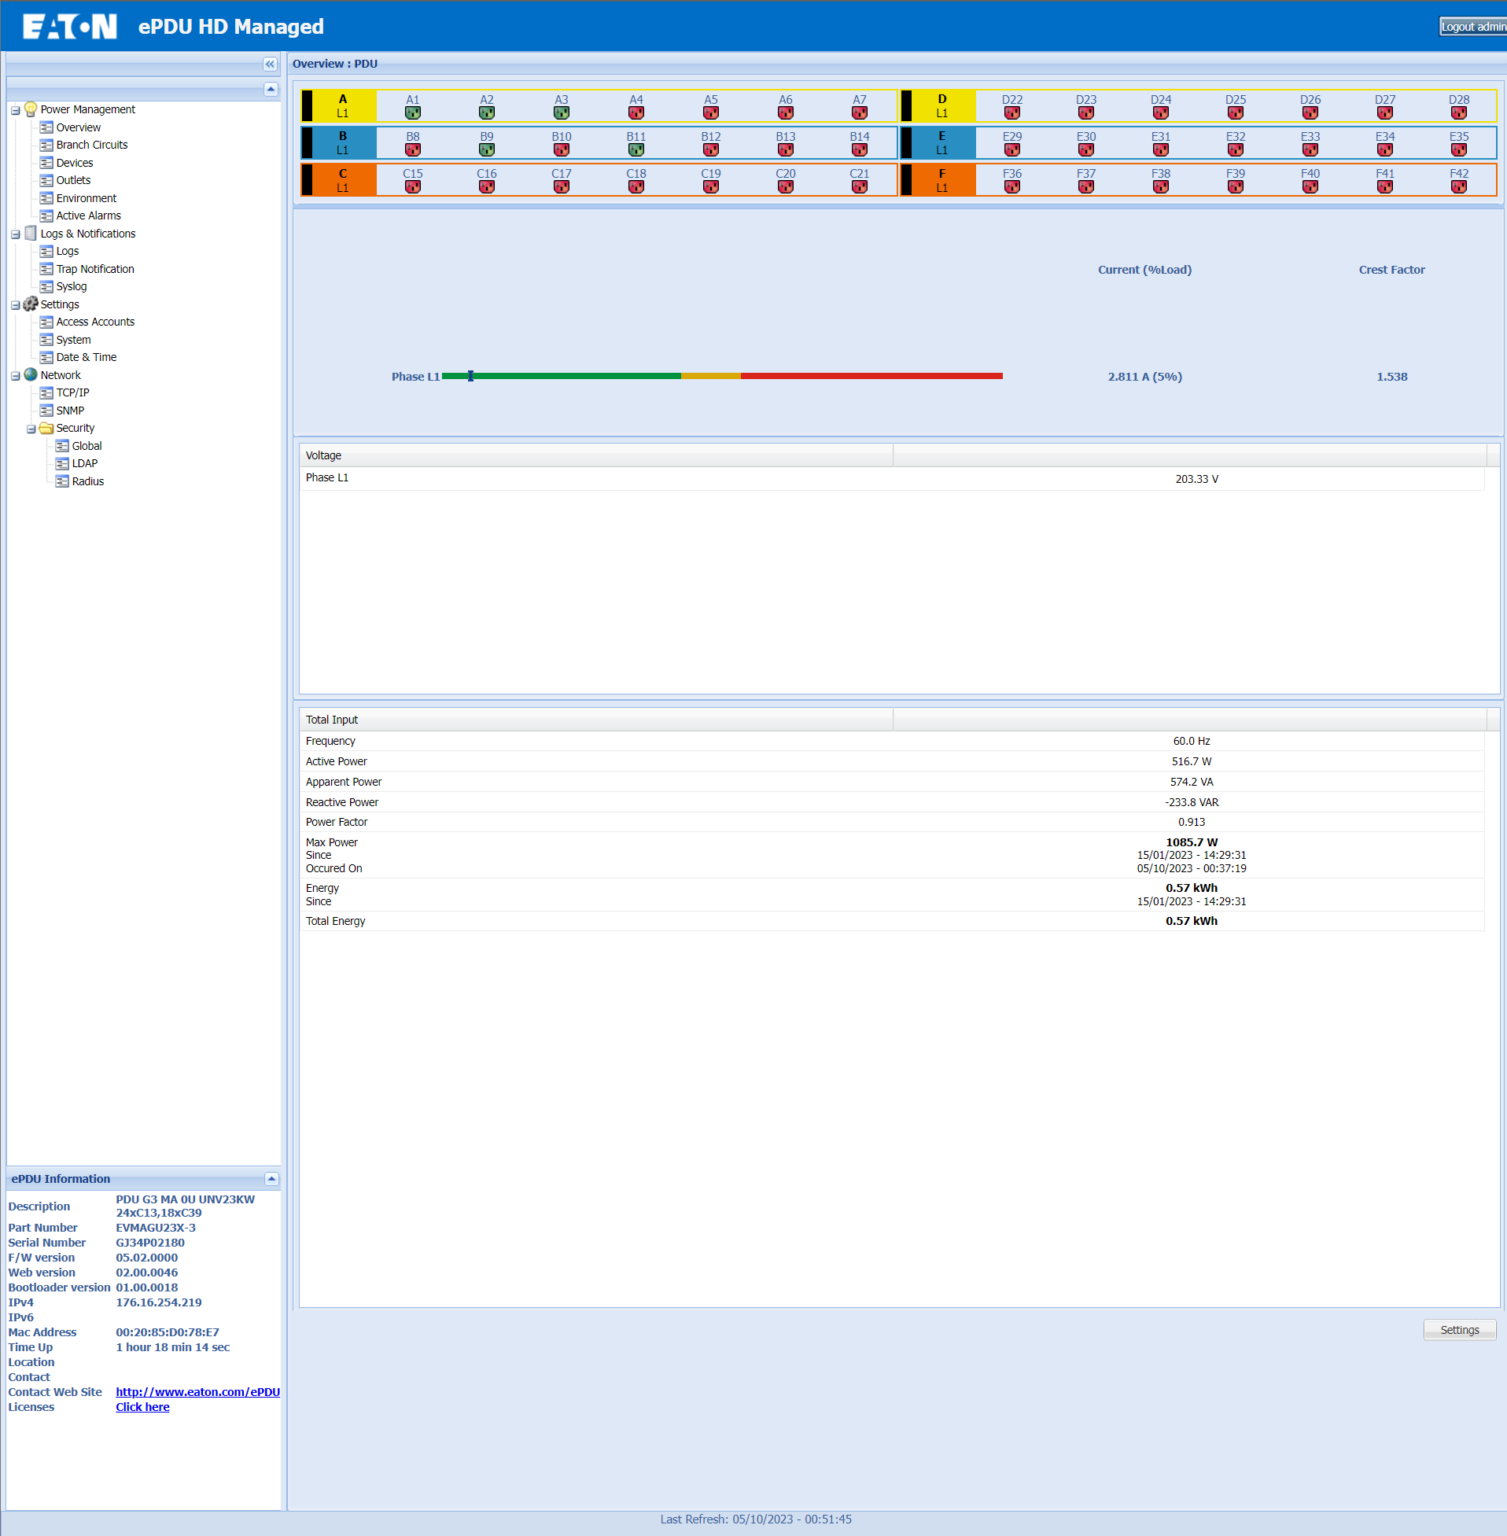Open the eaton.com ePDU website link
This screenshot has height=1536, width=1507.
click(197, 1392)
